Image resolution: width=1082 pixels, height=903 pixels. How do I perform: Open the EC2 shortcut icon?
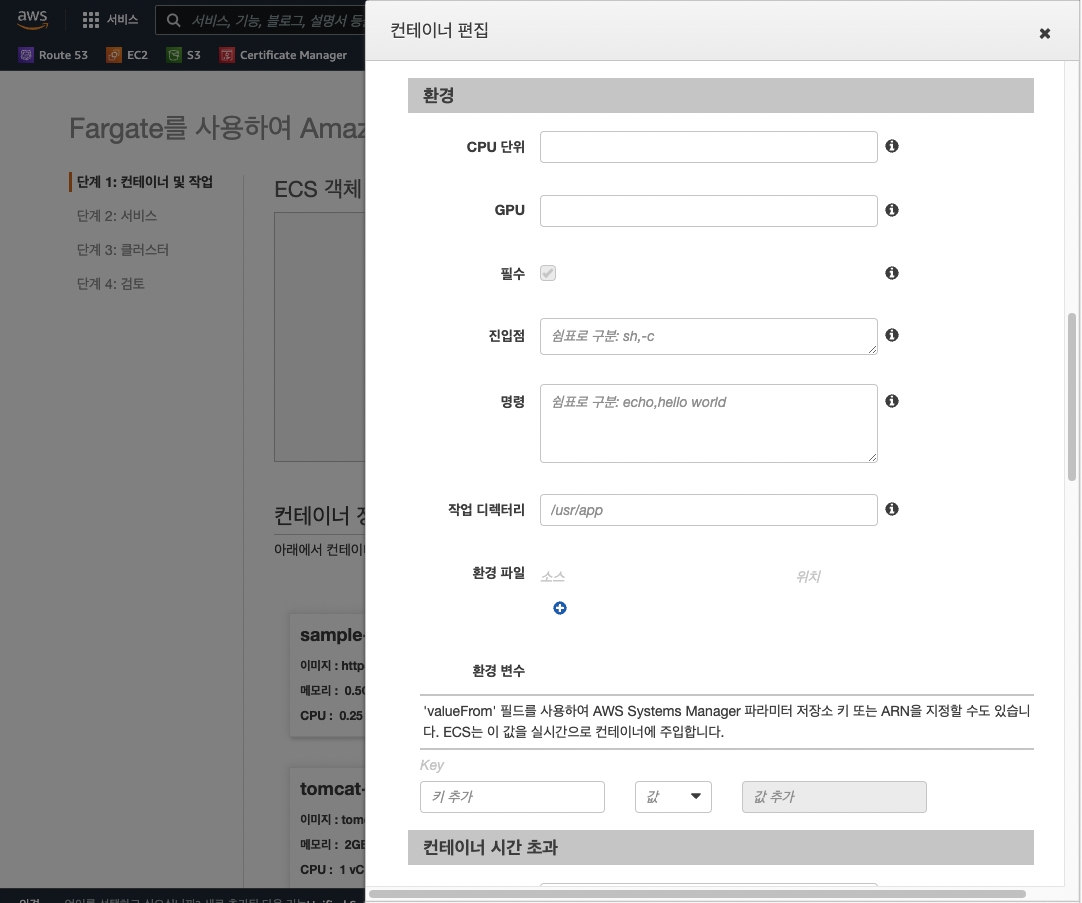[114, 55]
